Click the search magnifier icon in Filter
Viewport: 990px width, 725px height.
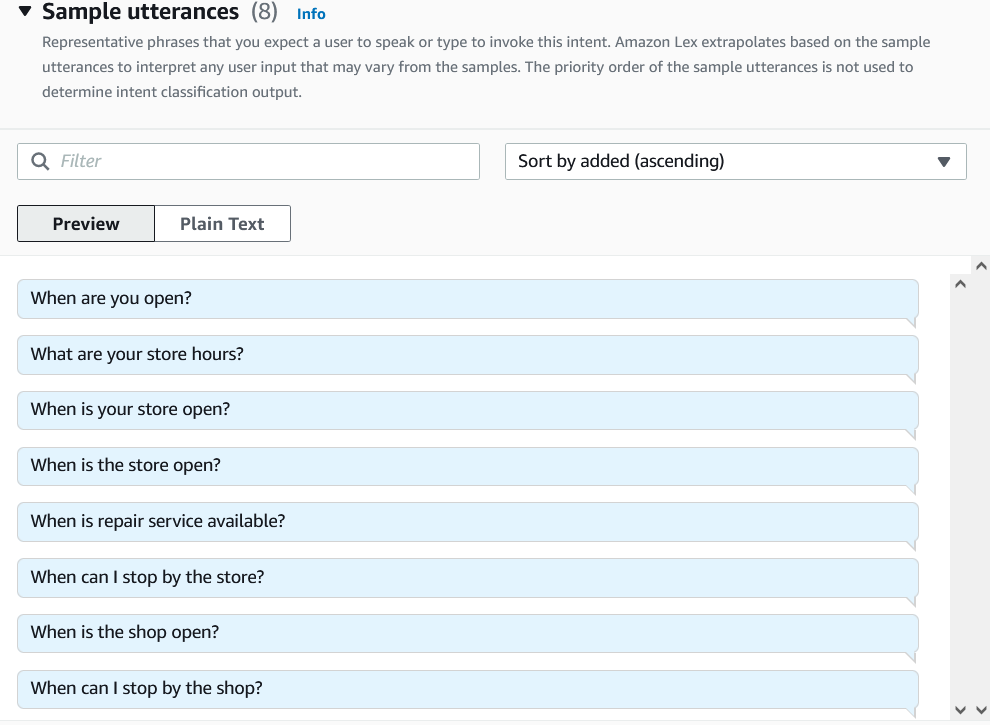(x=40, y=161)
